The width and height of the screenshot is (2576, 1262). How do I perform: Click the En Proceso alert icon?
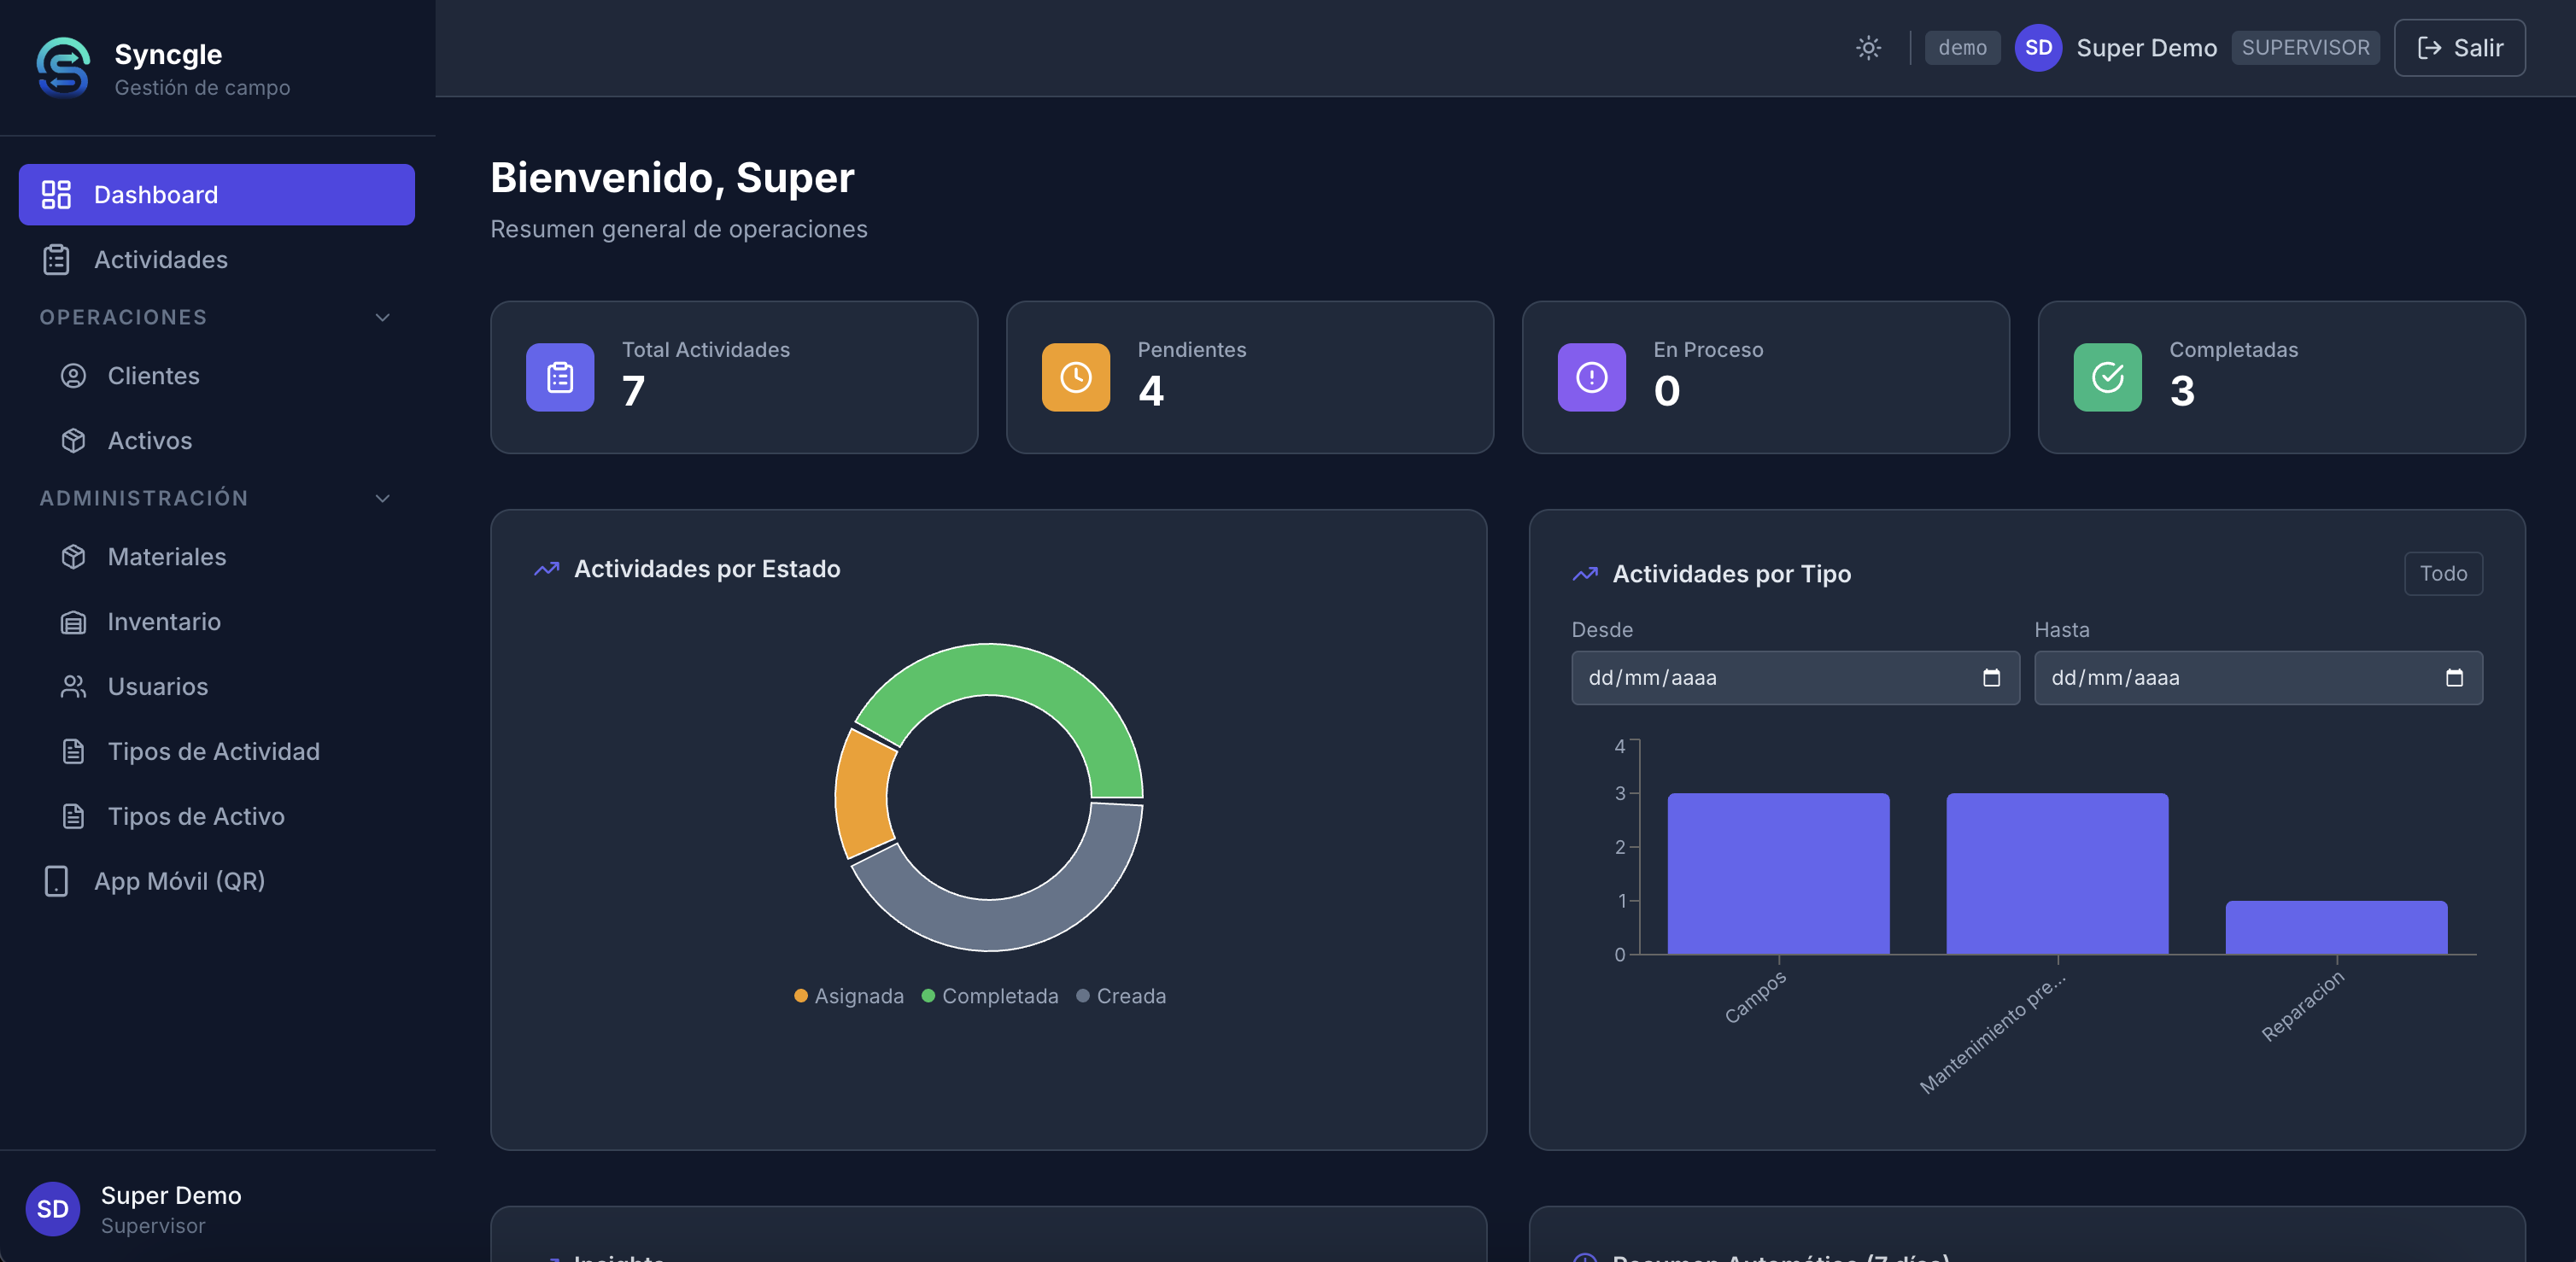click(1592, 378)
